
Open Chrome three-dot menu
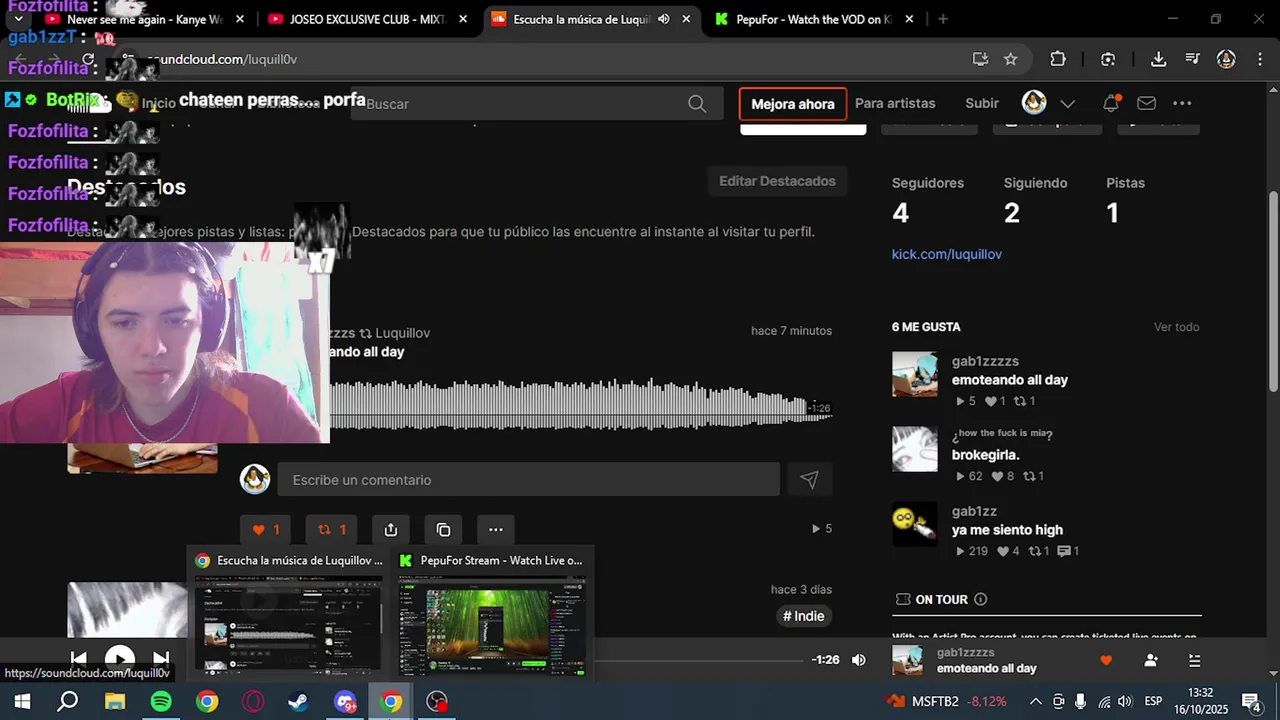point(1259,59)
